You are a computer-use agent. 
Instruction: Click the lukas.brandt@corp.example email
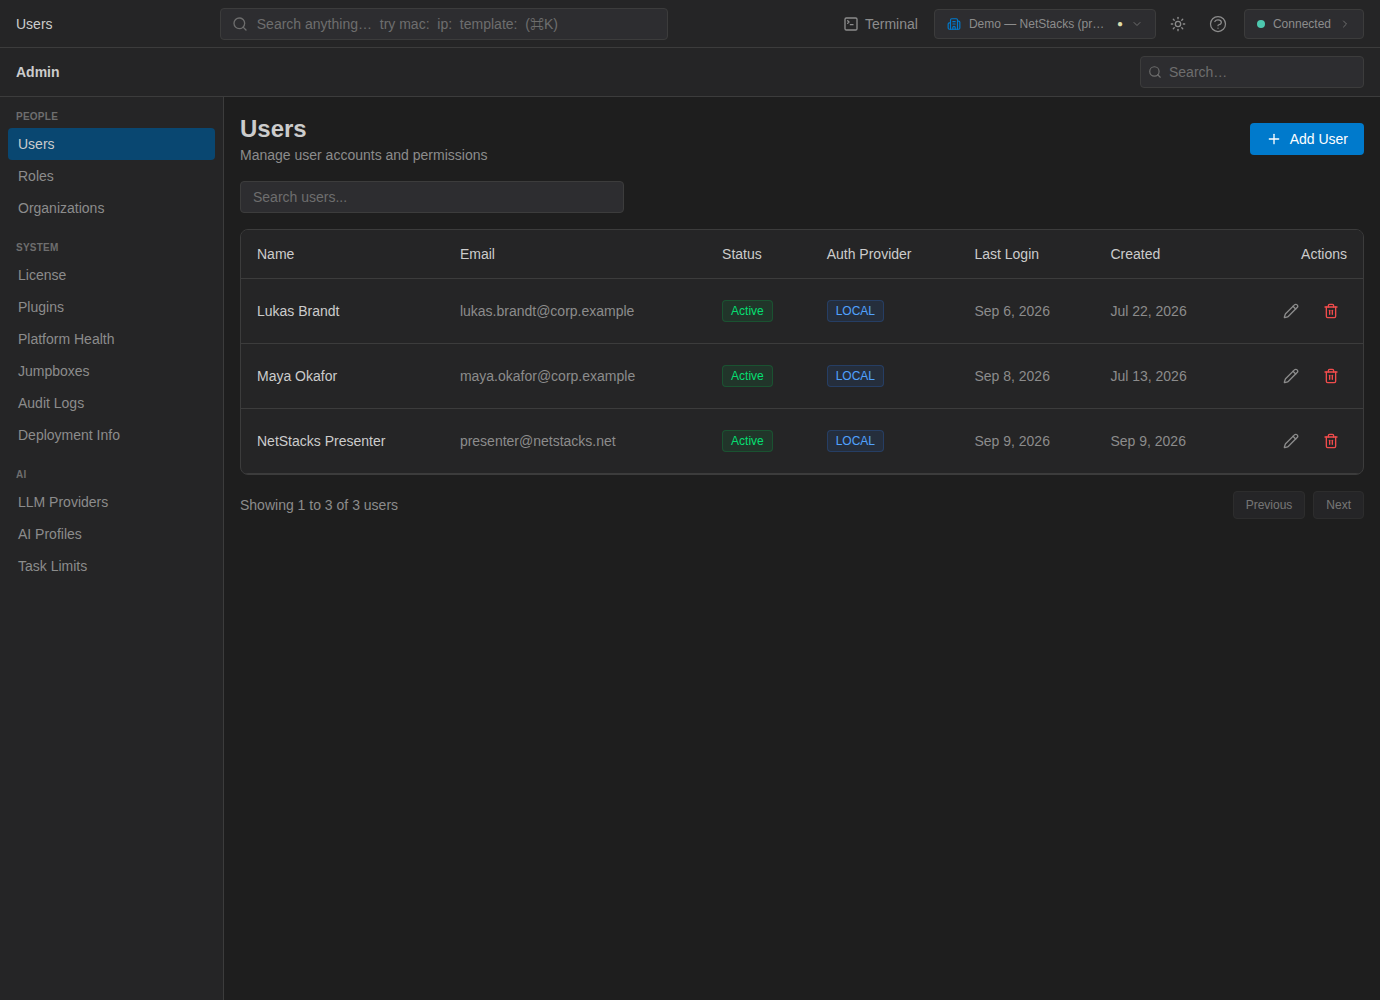click(x=547, y=311)
